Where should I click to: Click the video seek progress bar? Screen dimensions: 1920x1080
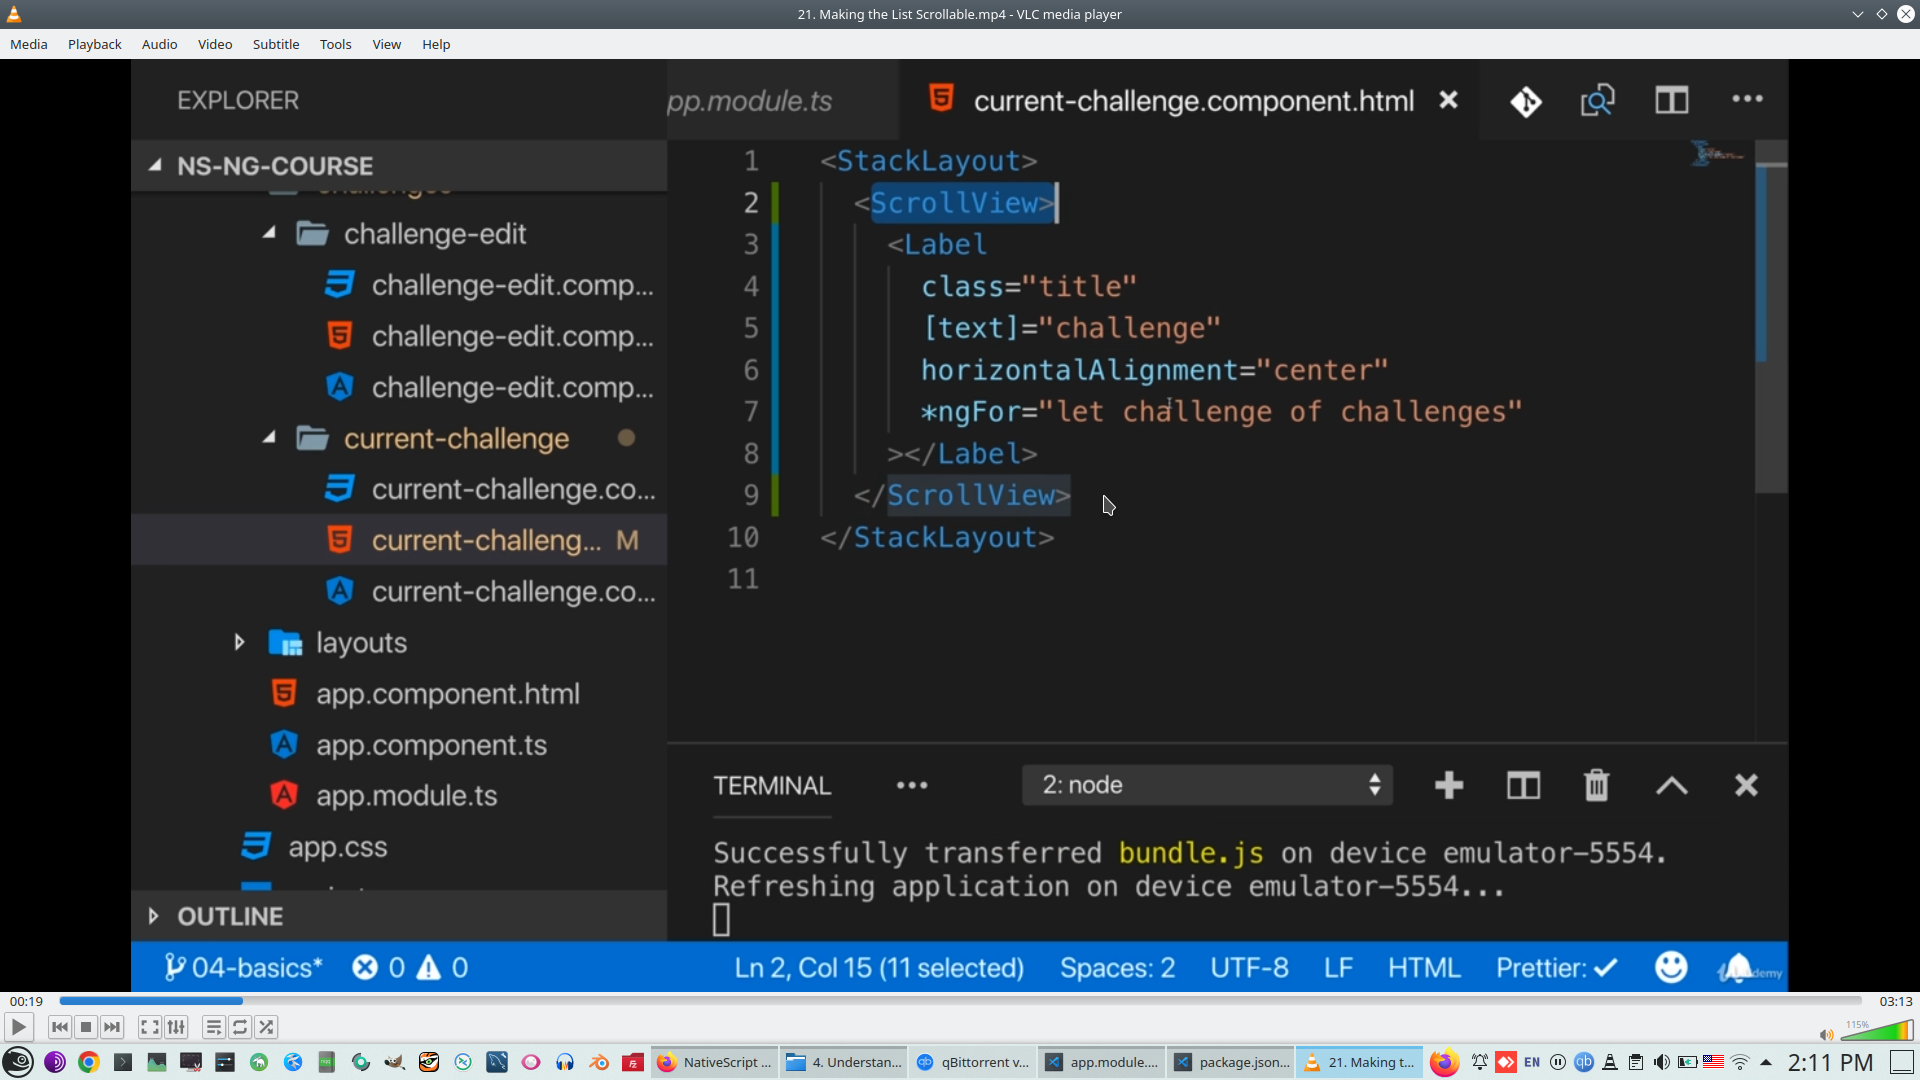click(960, 1001)
